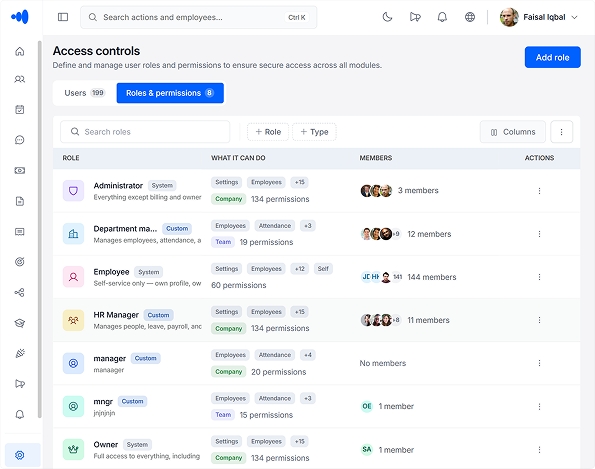Viewport: 595px width, 469px height.
Task: Click Department manager building icon
Action: [x=73, y=234]
